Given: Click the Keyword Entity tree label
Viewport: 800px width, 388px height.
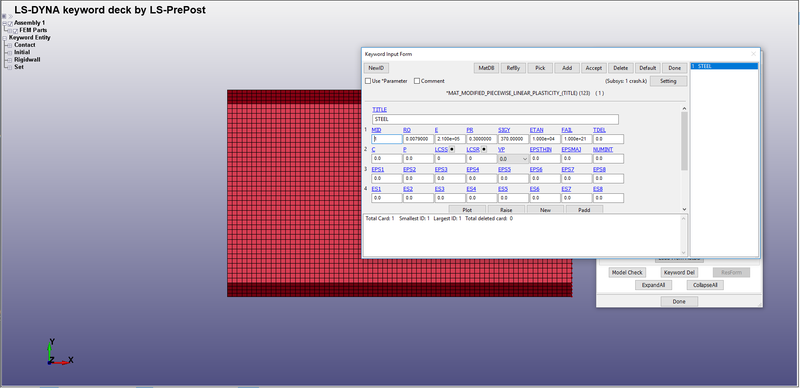Looking at the screenshot, I should point(30,38).
